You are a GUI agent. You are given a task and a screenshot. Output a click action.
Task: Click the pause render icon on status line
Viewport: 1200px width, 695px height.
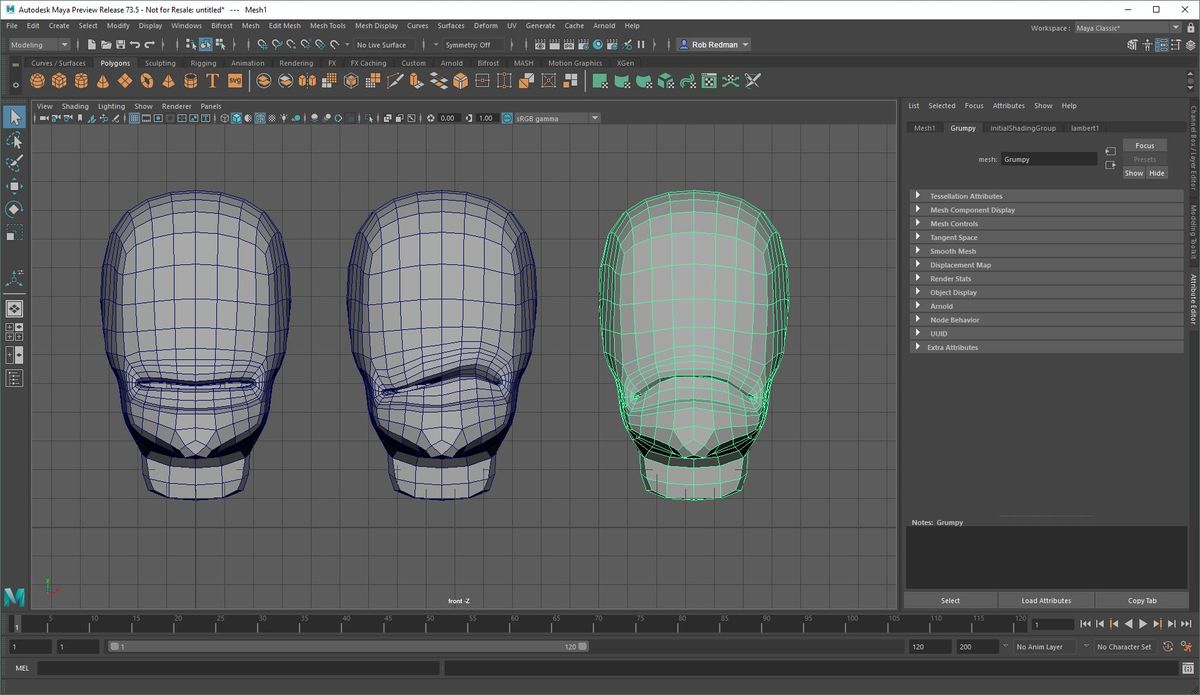point(642,44)
